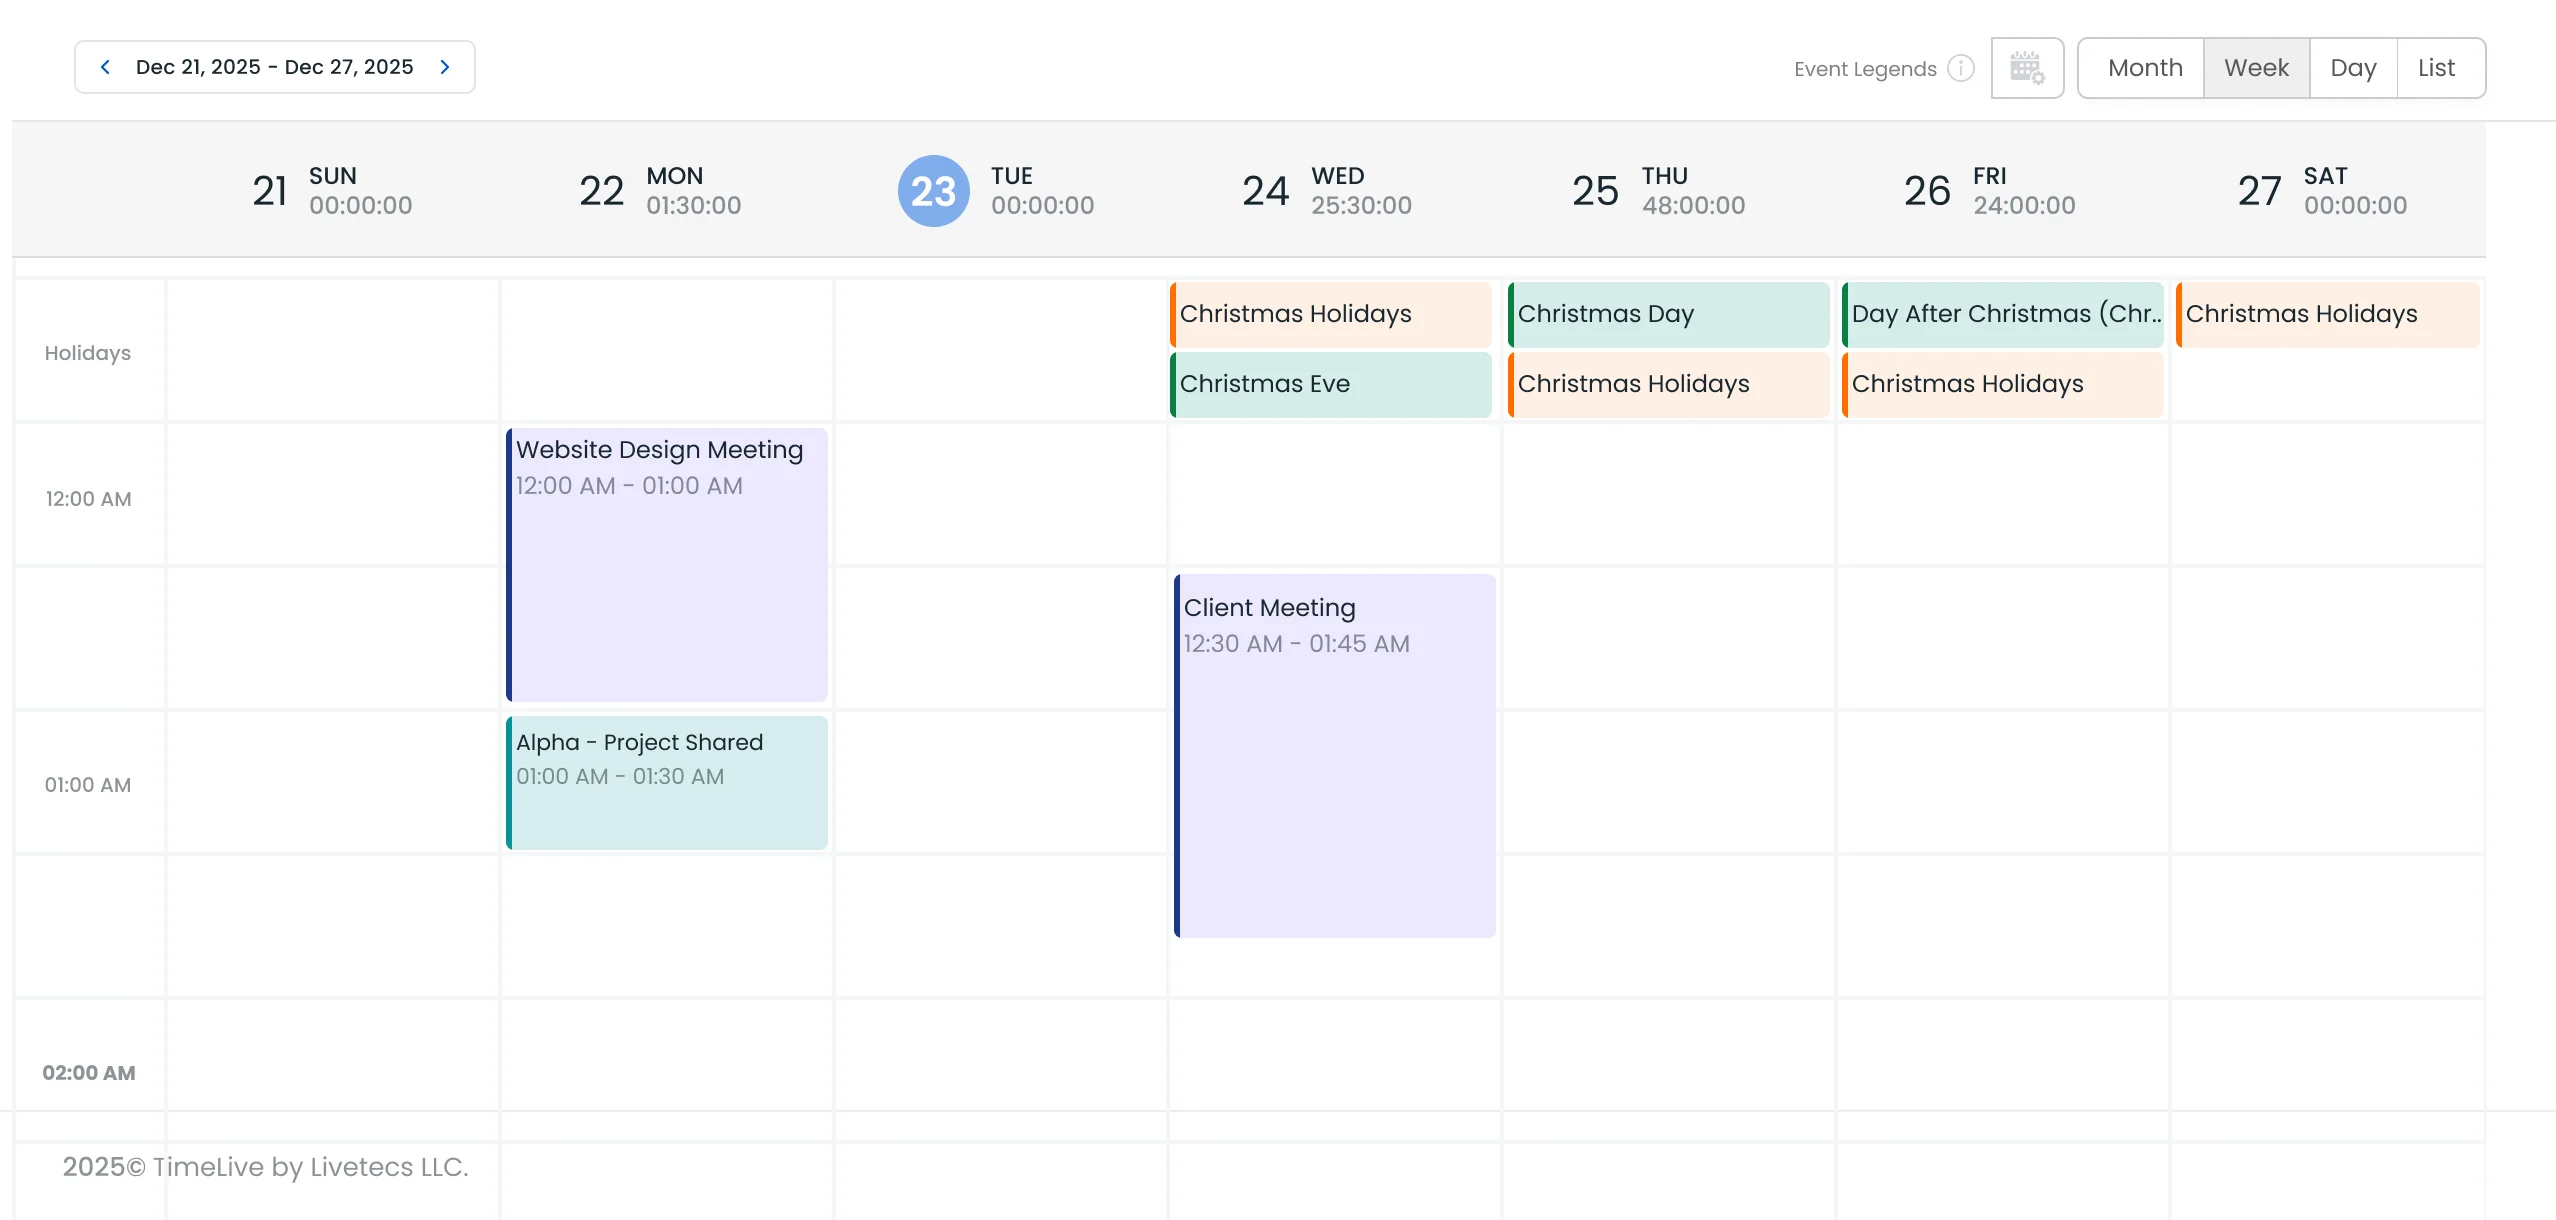The image size is (2556, 1220).
Task: Select Thursday's Christmas Holidays entry
Action: pos(1669,384)
